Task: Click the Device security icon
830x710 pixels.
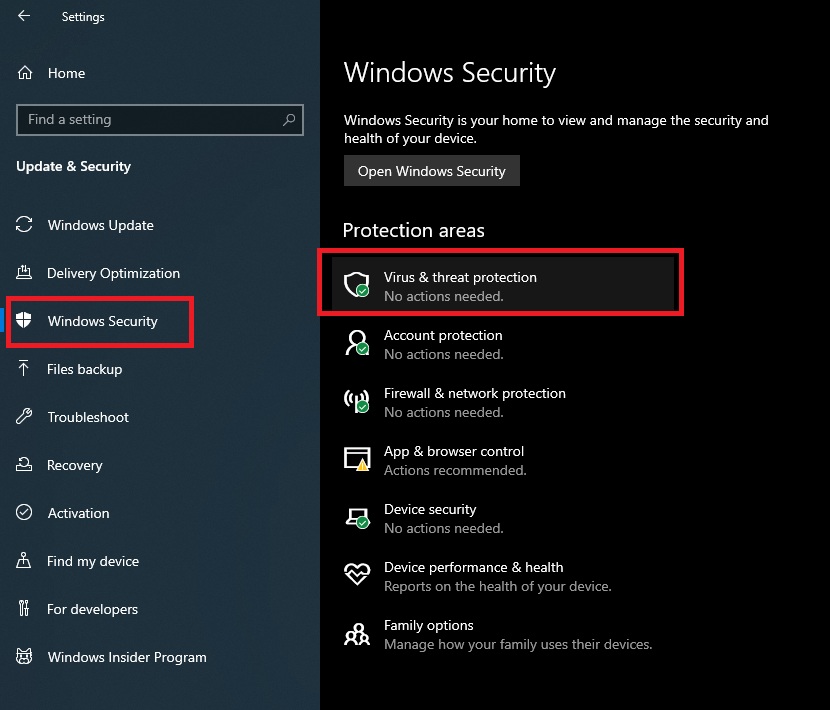Action: tap(357, 517)
